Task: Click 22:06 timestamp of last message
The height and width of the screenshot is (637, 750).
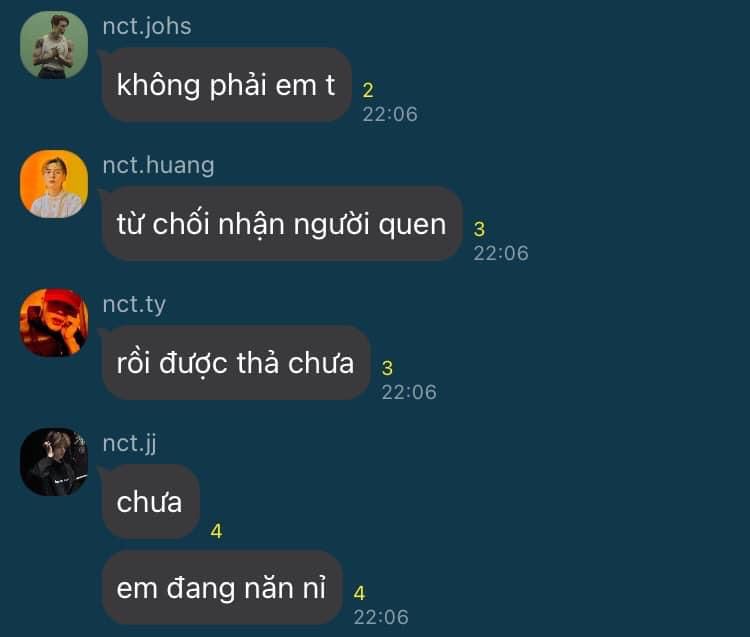Action: [381, 617]
